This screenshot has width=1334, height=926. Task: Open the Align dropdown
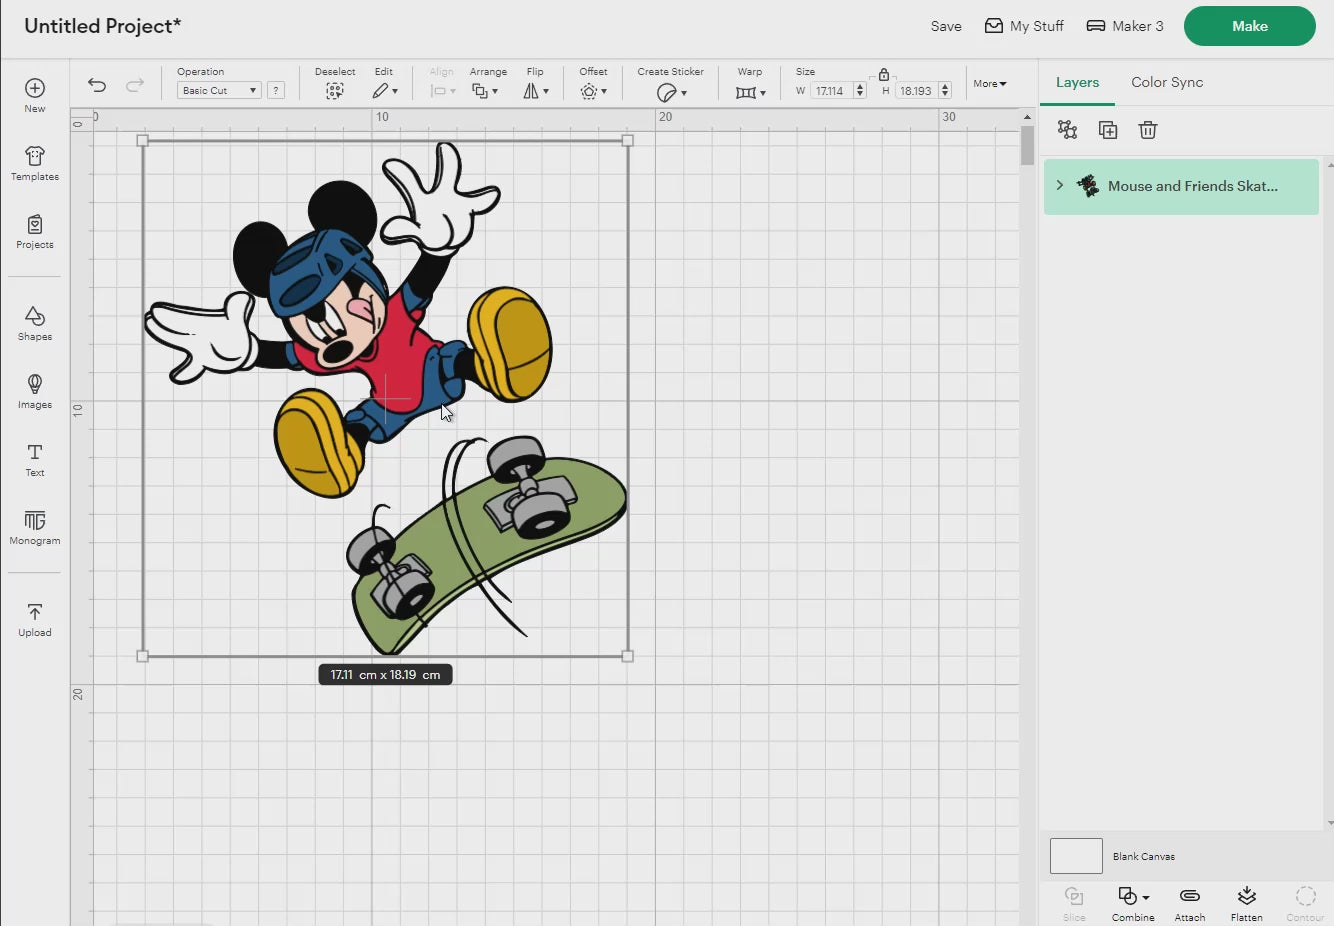[442, 91]
